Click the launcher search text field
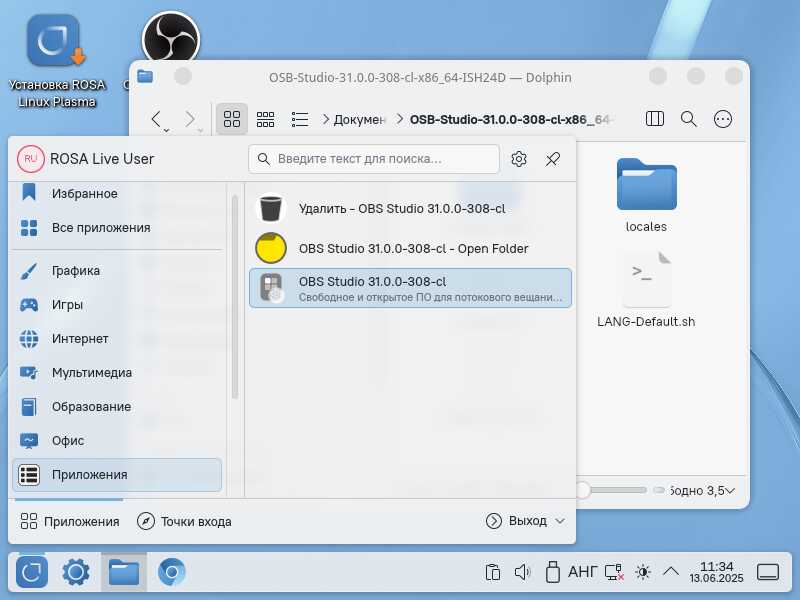The image size is (800, 600). click(373, 159)
